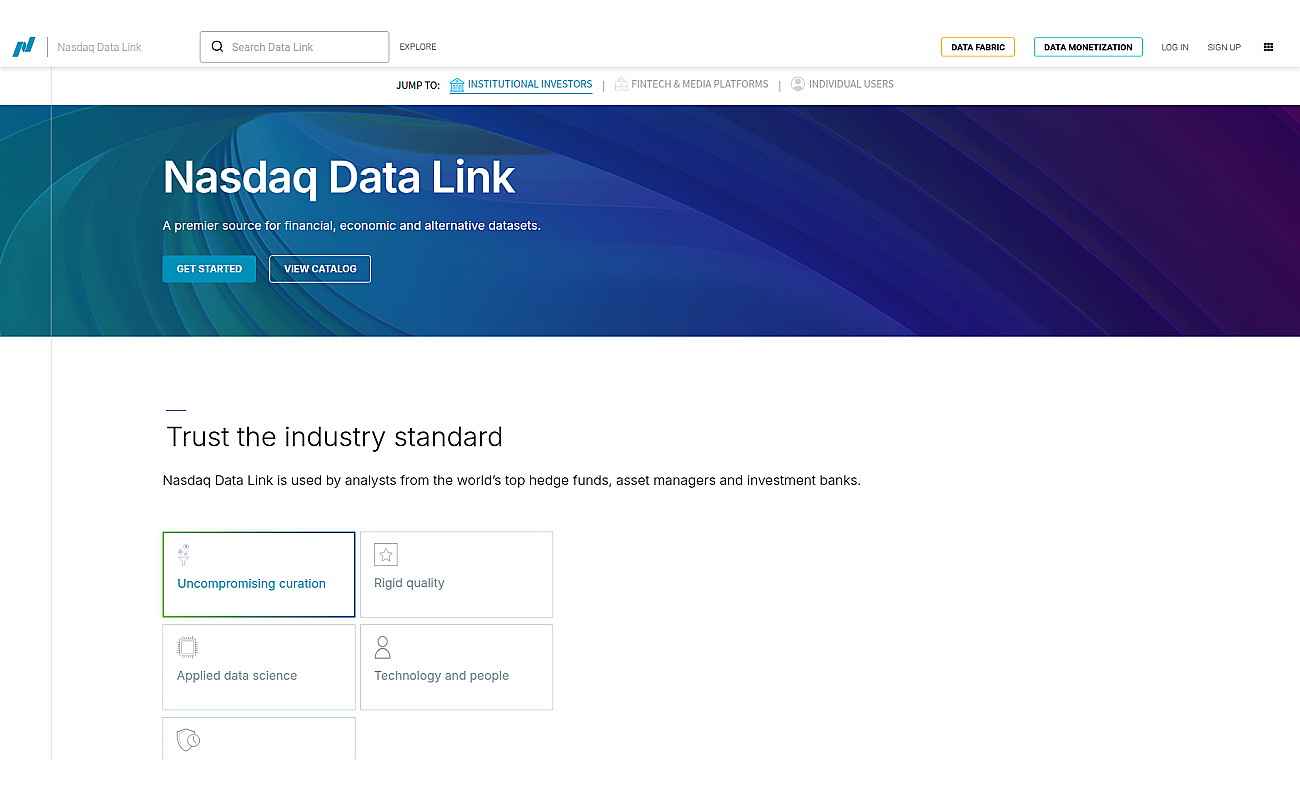Image resolution: width=1300 pixels, height=788 pixels.
Task: Click the Get Started button
Action: tap(209, 269)
